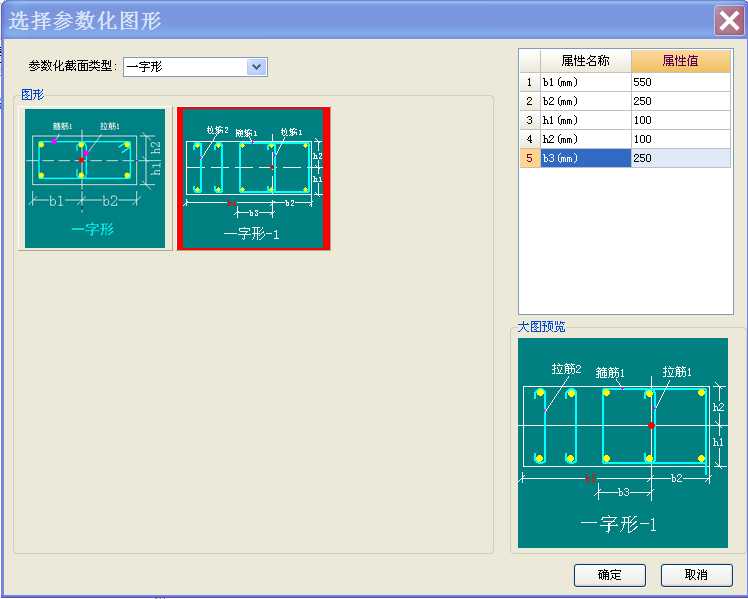Open the 参数化截面类型 dropdown arrow
Viewport: 748px width, 599px height.
pyautogui.click(x=257, y=67)
